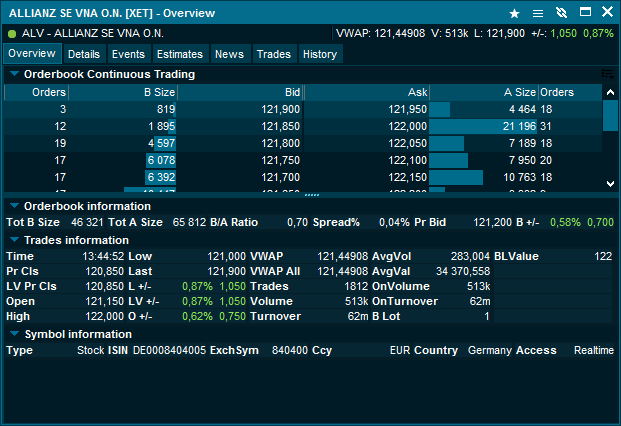This screenshot has height=426, width=621.
Task: Click BLValue value 122
Action: click(603, 257)
